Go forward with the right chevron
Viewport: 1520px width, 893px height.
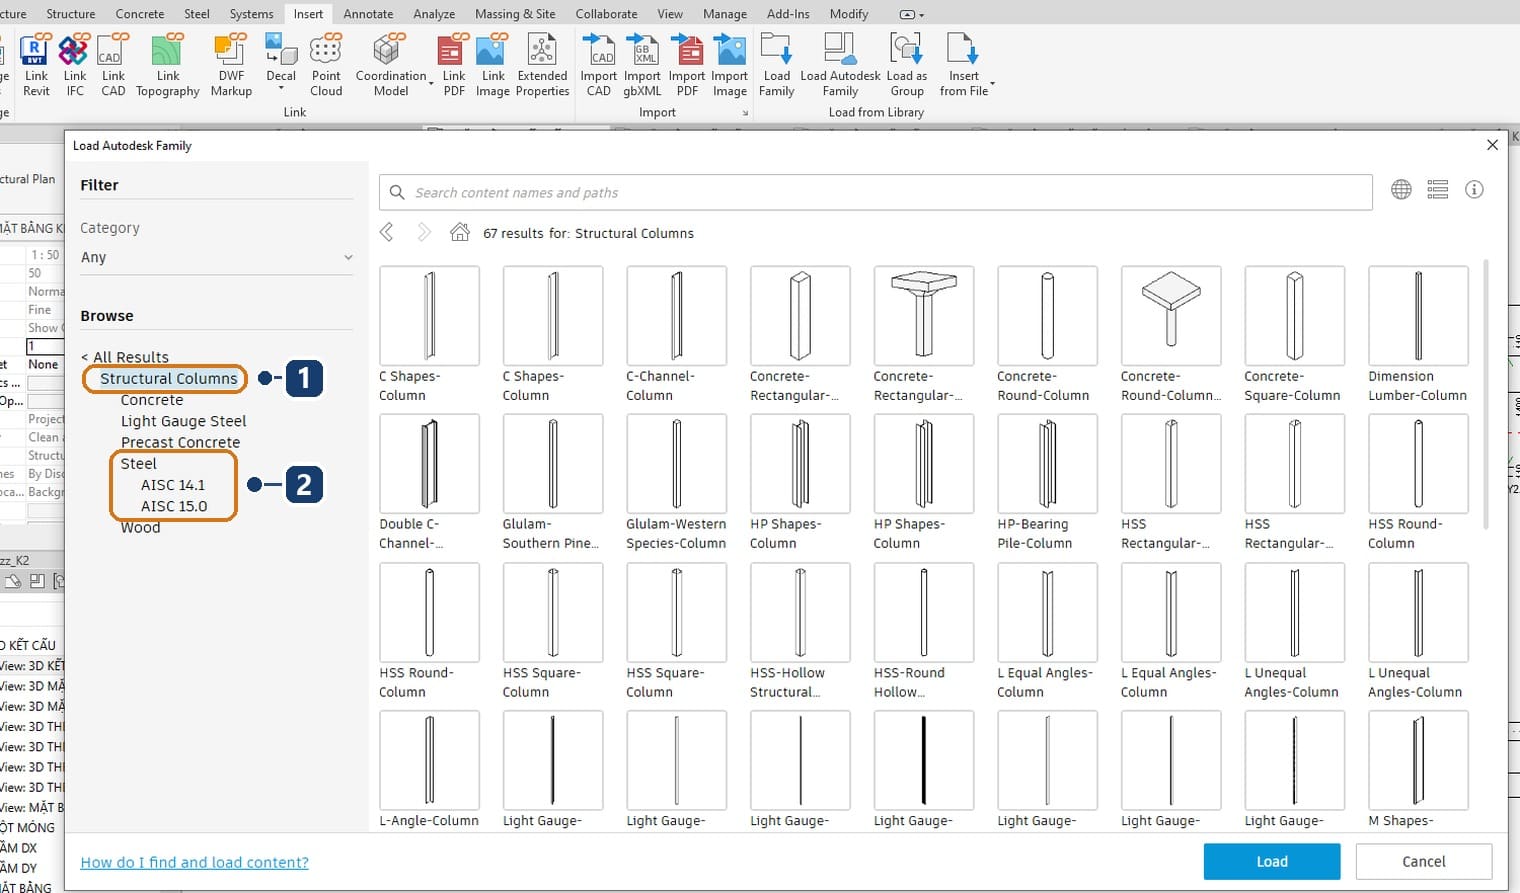click(x=424, y=232)
